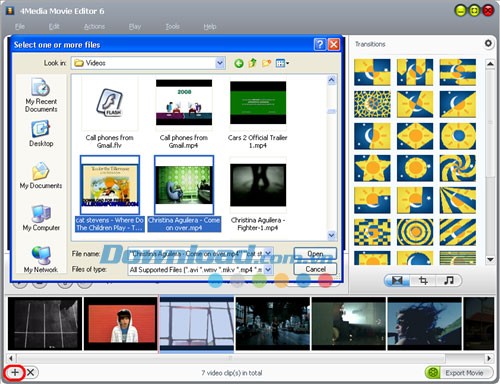
Task: Select the music note audio icon
Action: (x=449, y=280)
